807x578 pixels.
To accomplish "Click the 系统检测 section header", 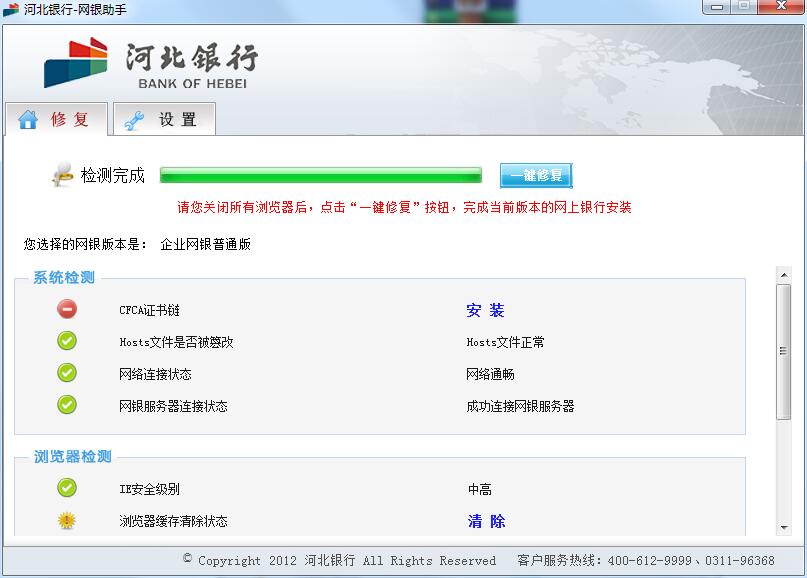I will [64, 277].
